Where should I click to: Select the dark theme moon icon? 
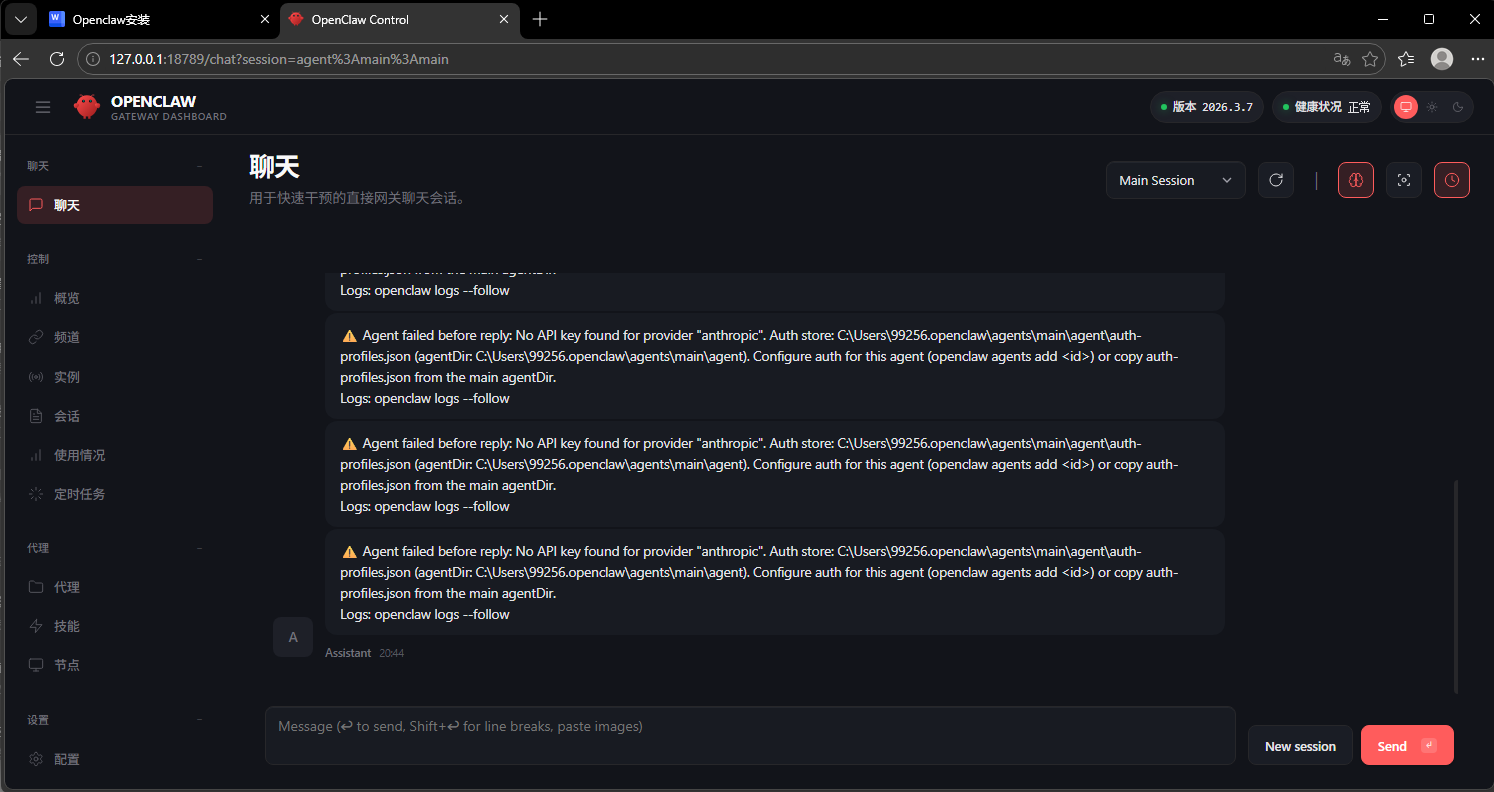pos(1458,107)
